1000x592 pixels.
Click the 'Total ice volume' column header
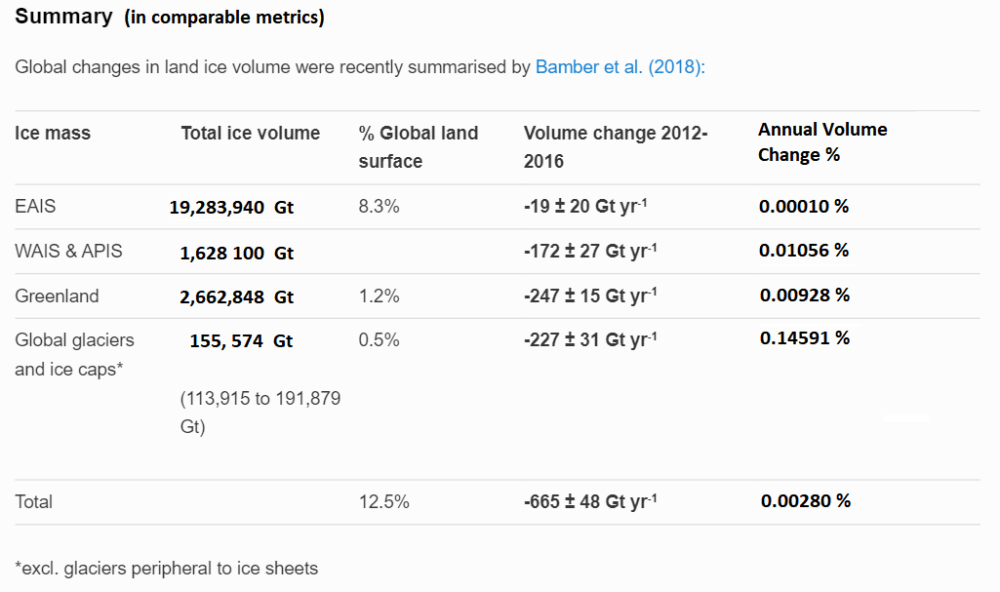point(250,133)
